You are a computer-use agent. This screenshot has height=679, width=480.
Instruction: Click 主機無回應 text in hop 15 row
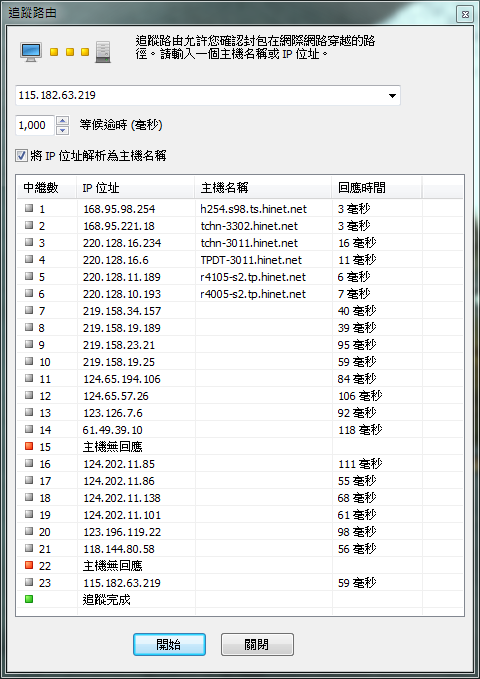[113, 447]
